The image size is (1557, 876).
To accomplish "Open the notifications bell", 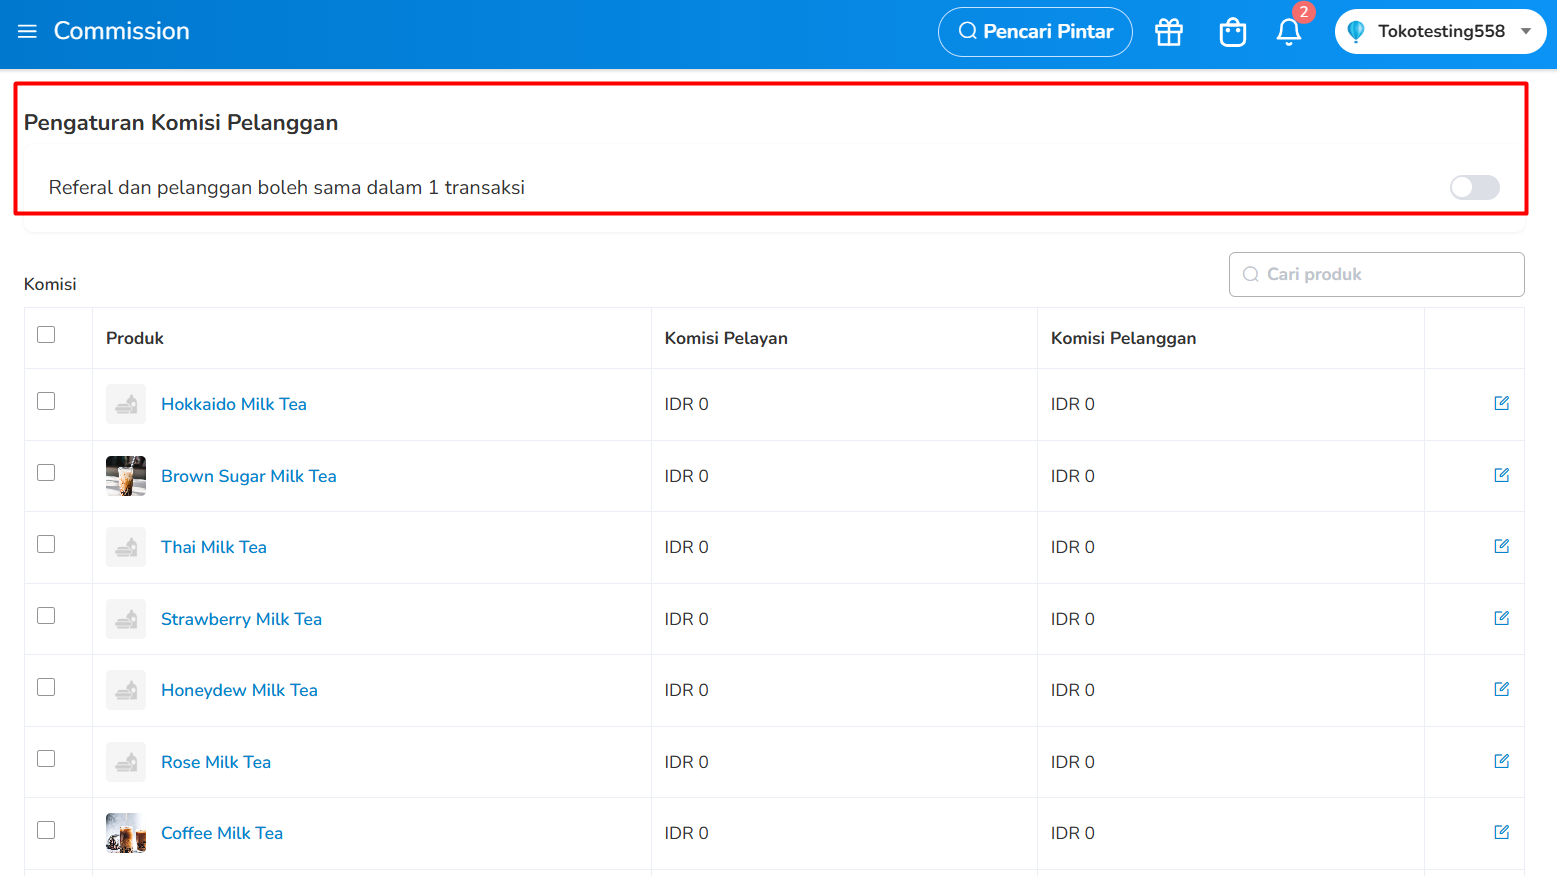I will tap(1289, 32).
